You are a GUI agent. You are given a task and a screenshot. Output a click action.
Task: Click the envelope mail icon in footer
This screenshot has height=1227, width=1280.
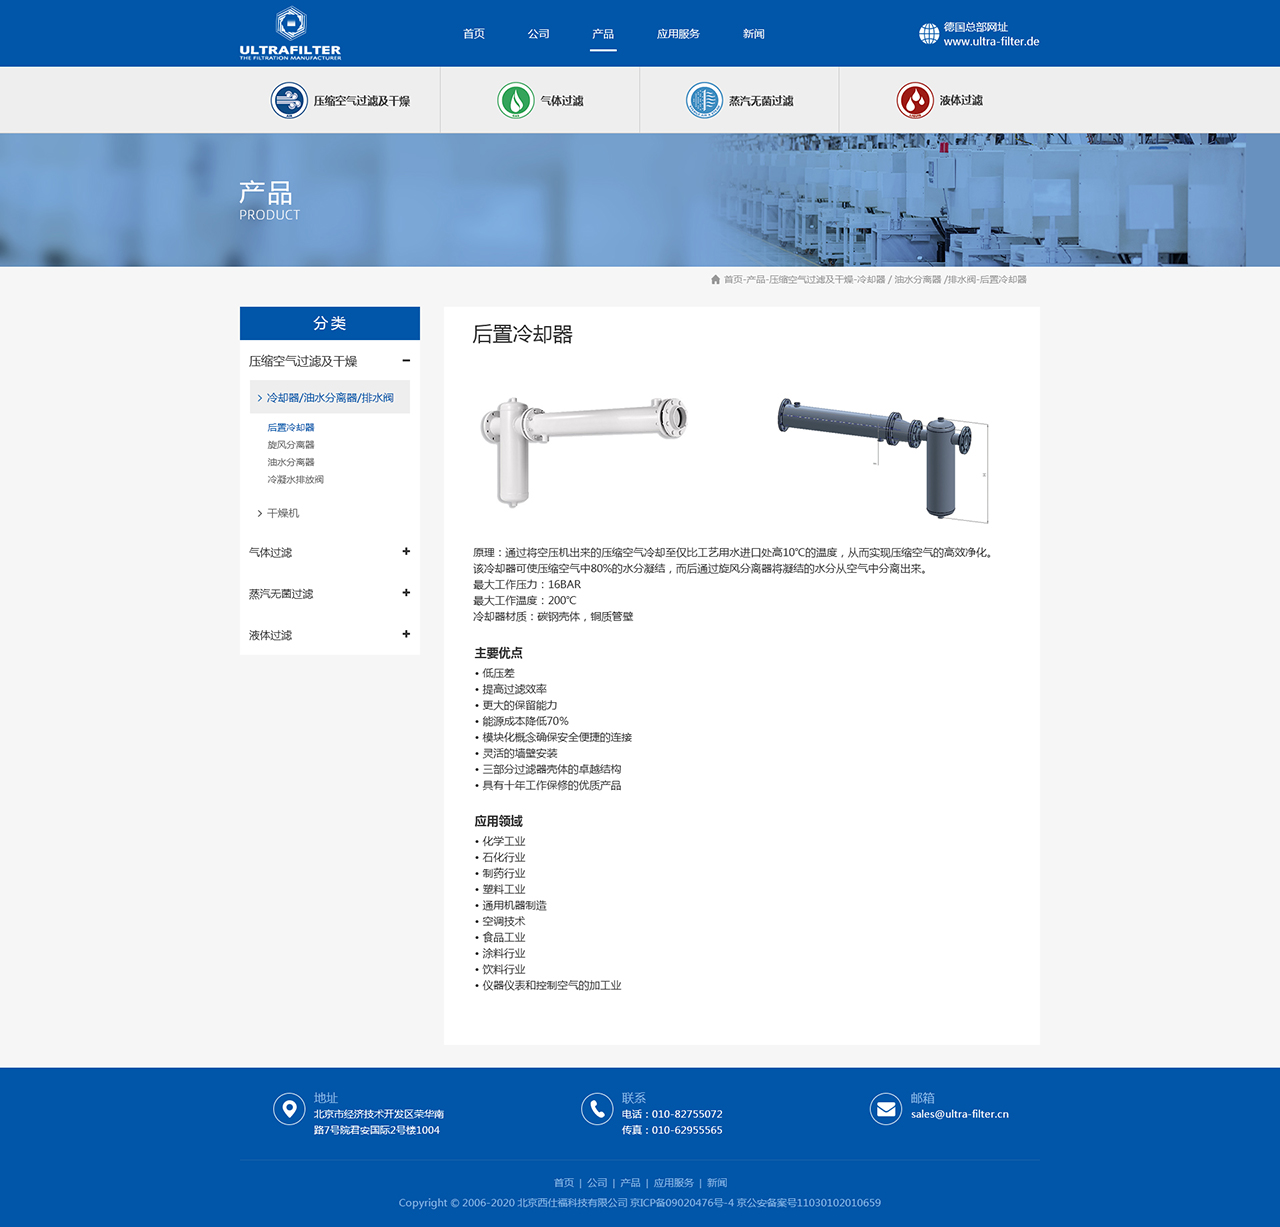click(886, 1109)
